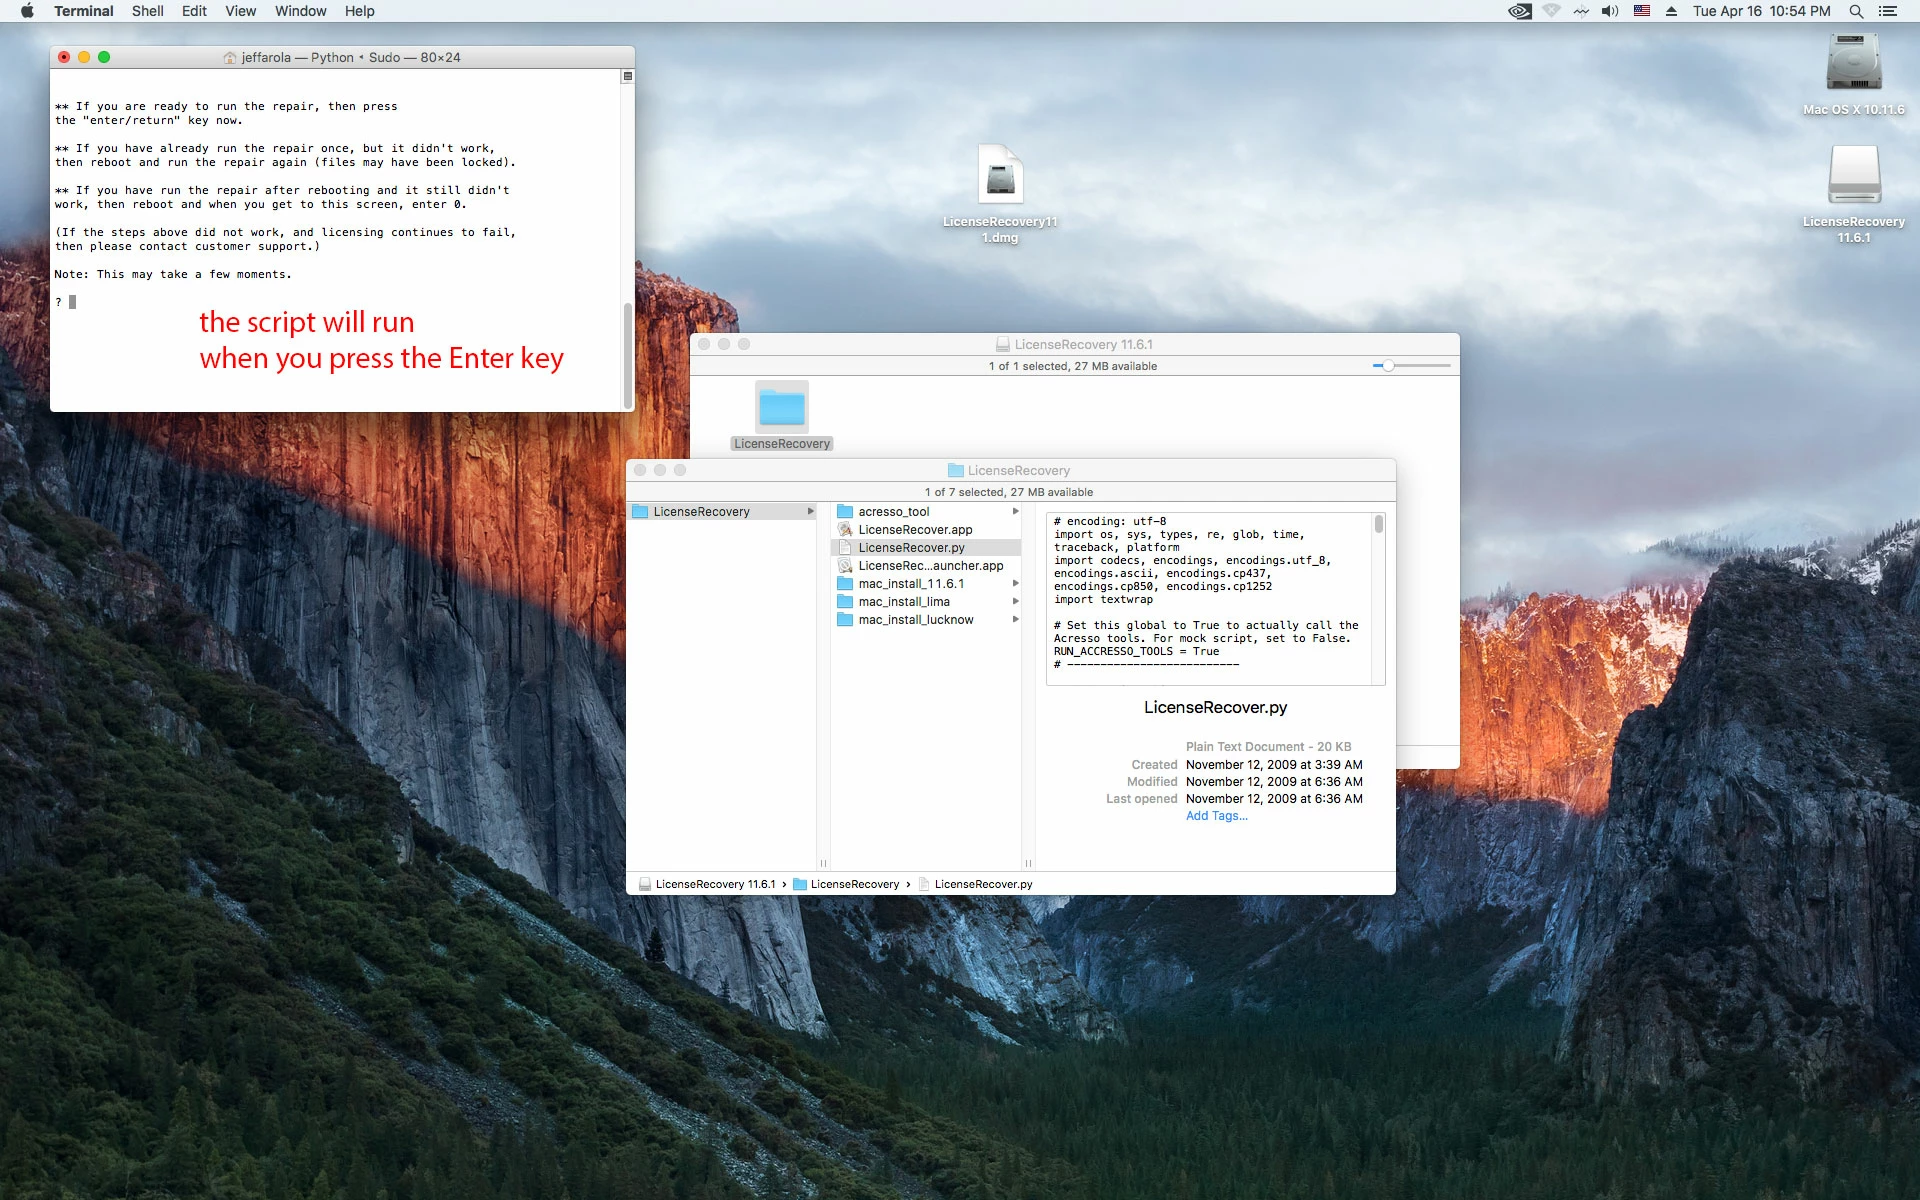
Task: Adjust the icon size slider in Finder window
Action: click(1388, 366)
